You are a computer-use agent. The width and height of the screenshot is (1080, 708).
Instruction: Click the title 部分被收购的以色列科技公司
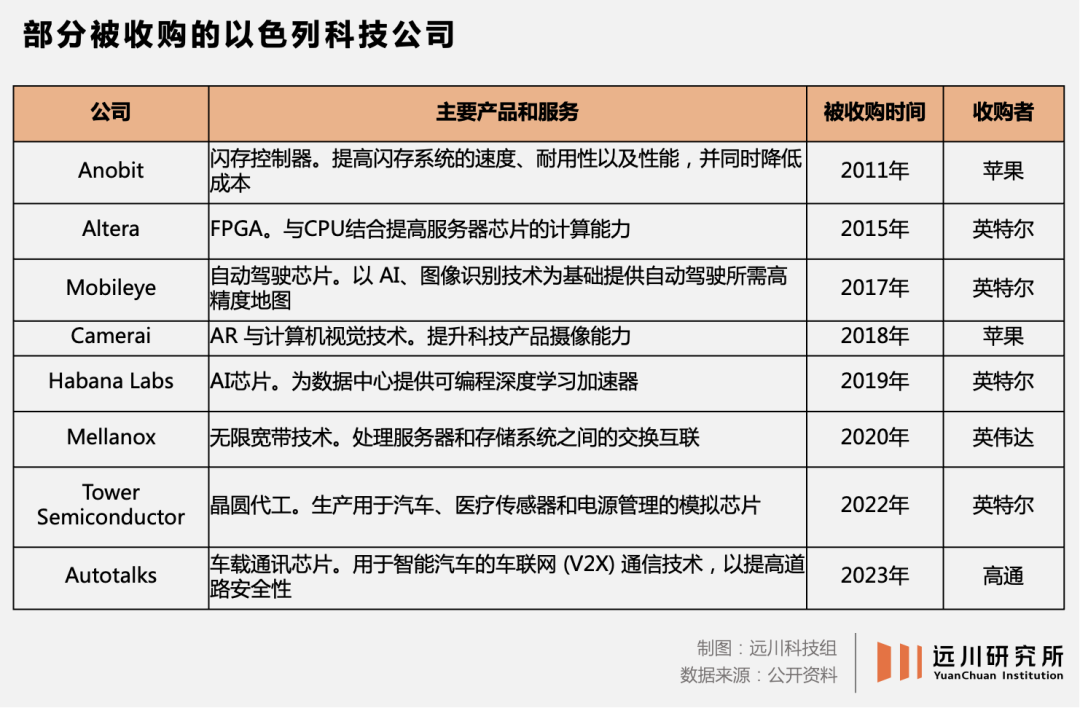click(x=239, y=34)
